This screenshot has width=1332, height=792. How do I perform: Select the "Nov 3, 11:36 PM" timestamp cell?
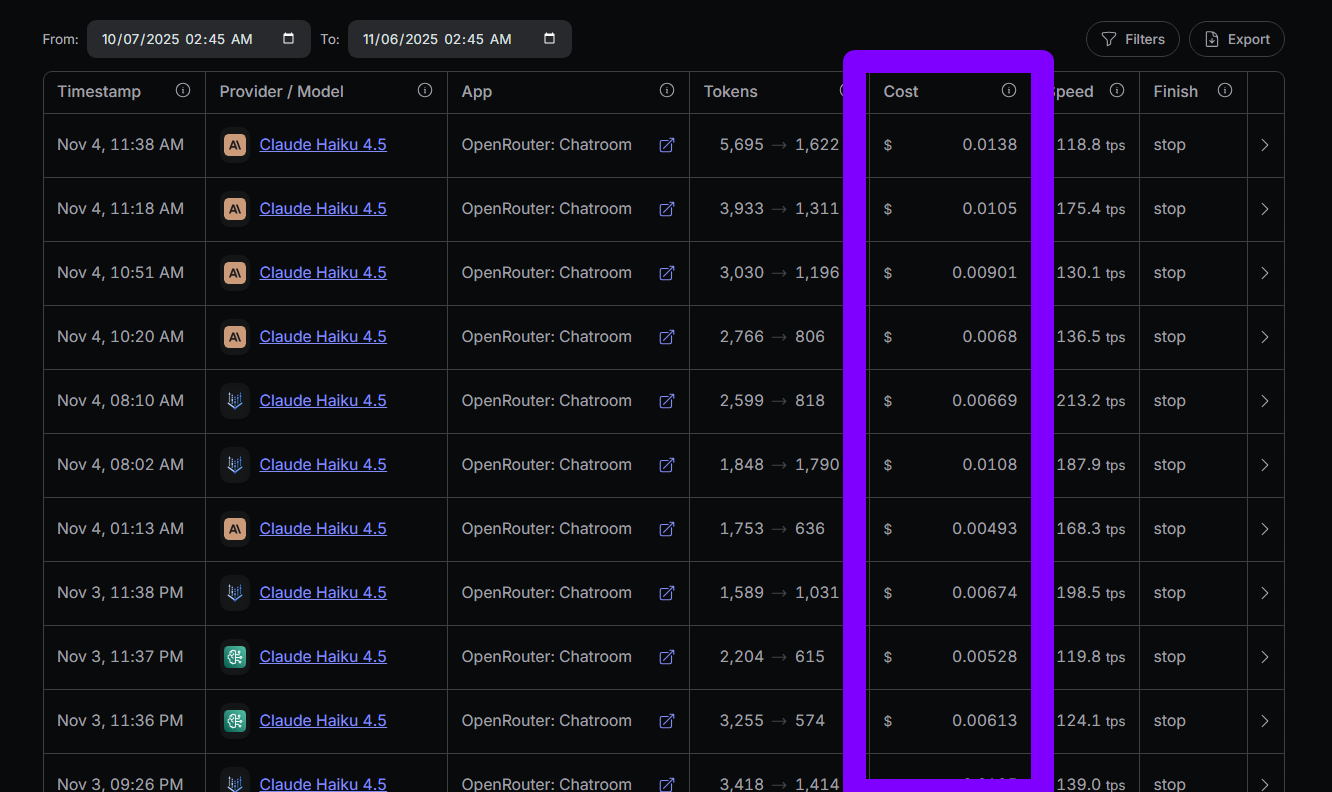click(120, 721)
